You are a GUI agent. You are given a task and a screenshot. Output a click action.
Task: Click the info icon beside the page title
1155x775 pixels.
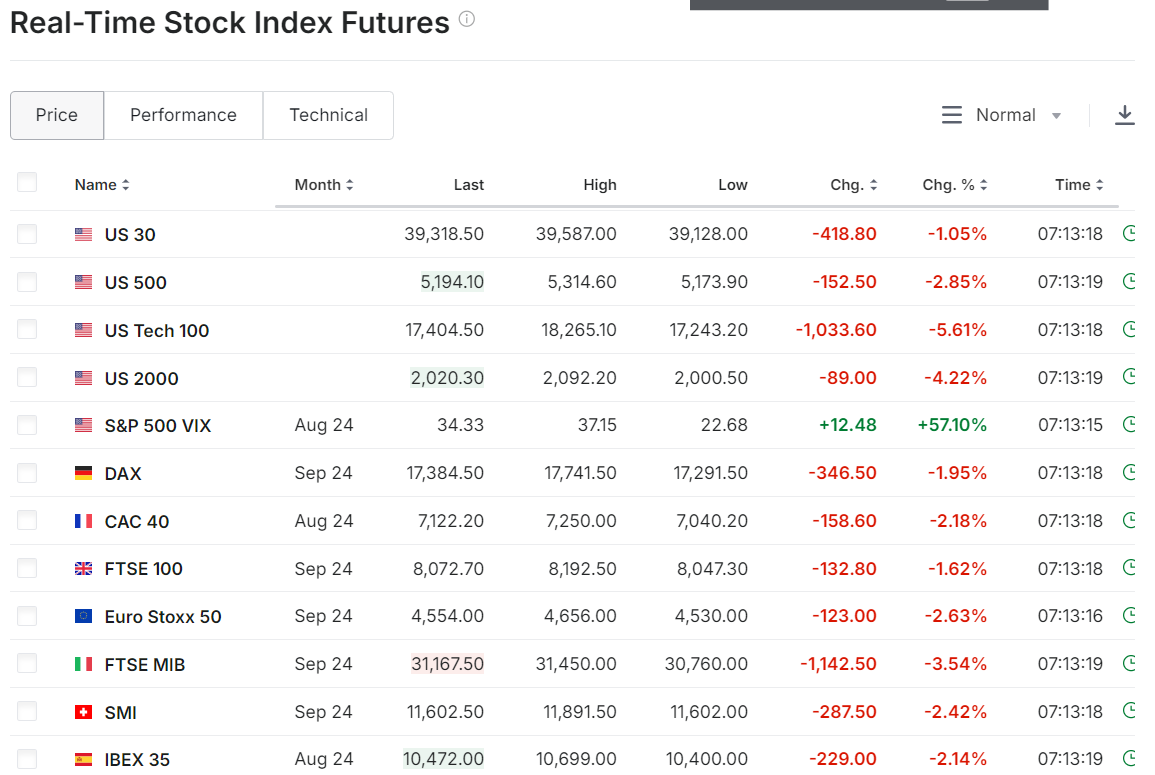(x=467, y=19)
